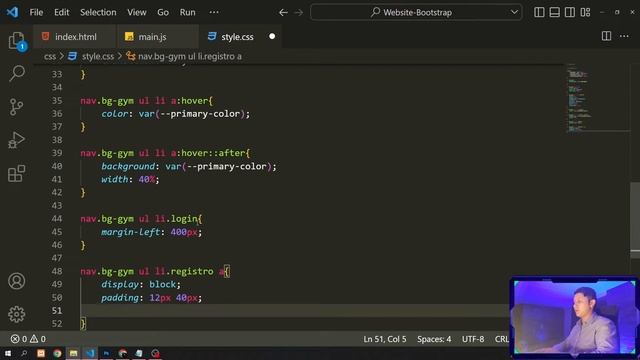
Task: Toggle the bottom panel layout icon
Action: tap(554, 12)
